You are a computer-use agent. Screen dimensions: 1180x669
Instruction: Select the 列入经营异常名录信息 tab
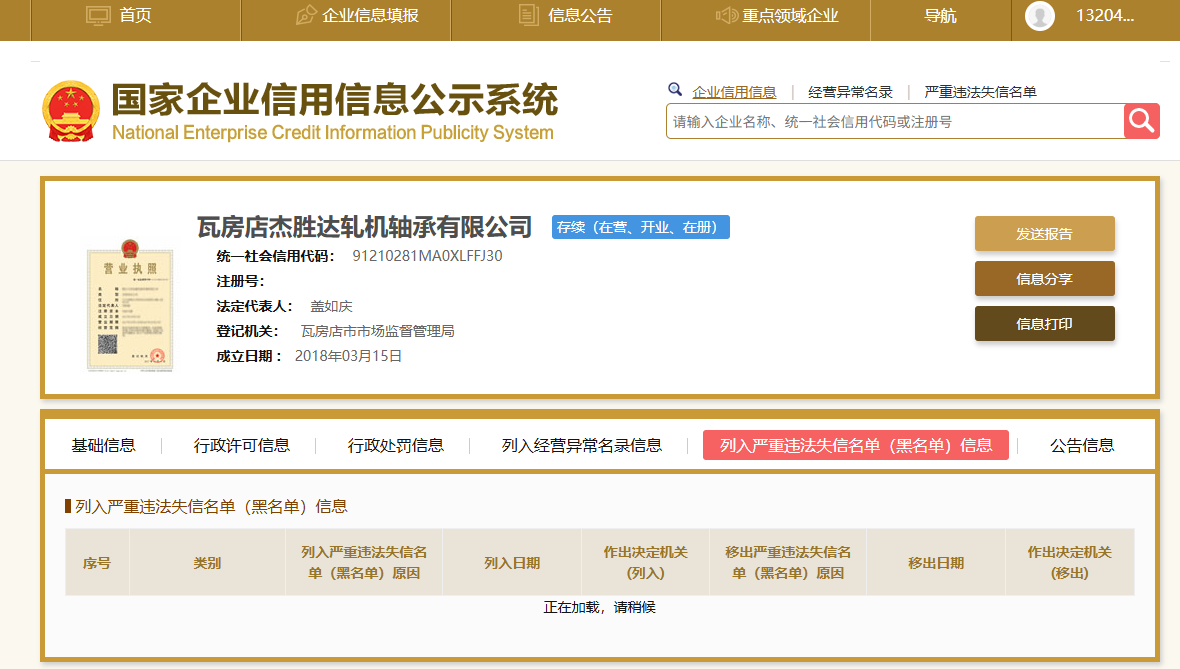[x=582, y=445]
